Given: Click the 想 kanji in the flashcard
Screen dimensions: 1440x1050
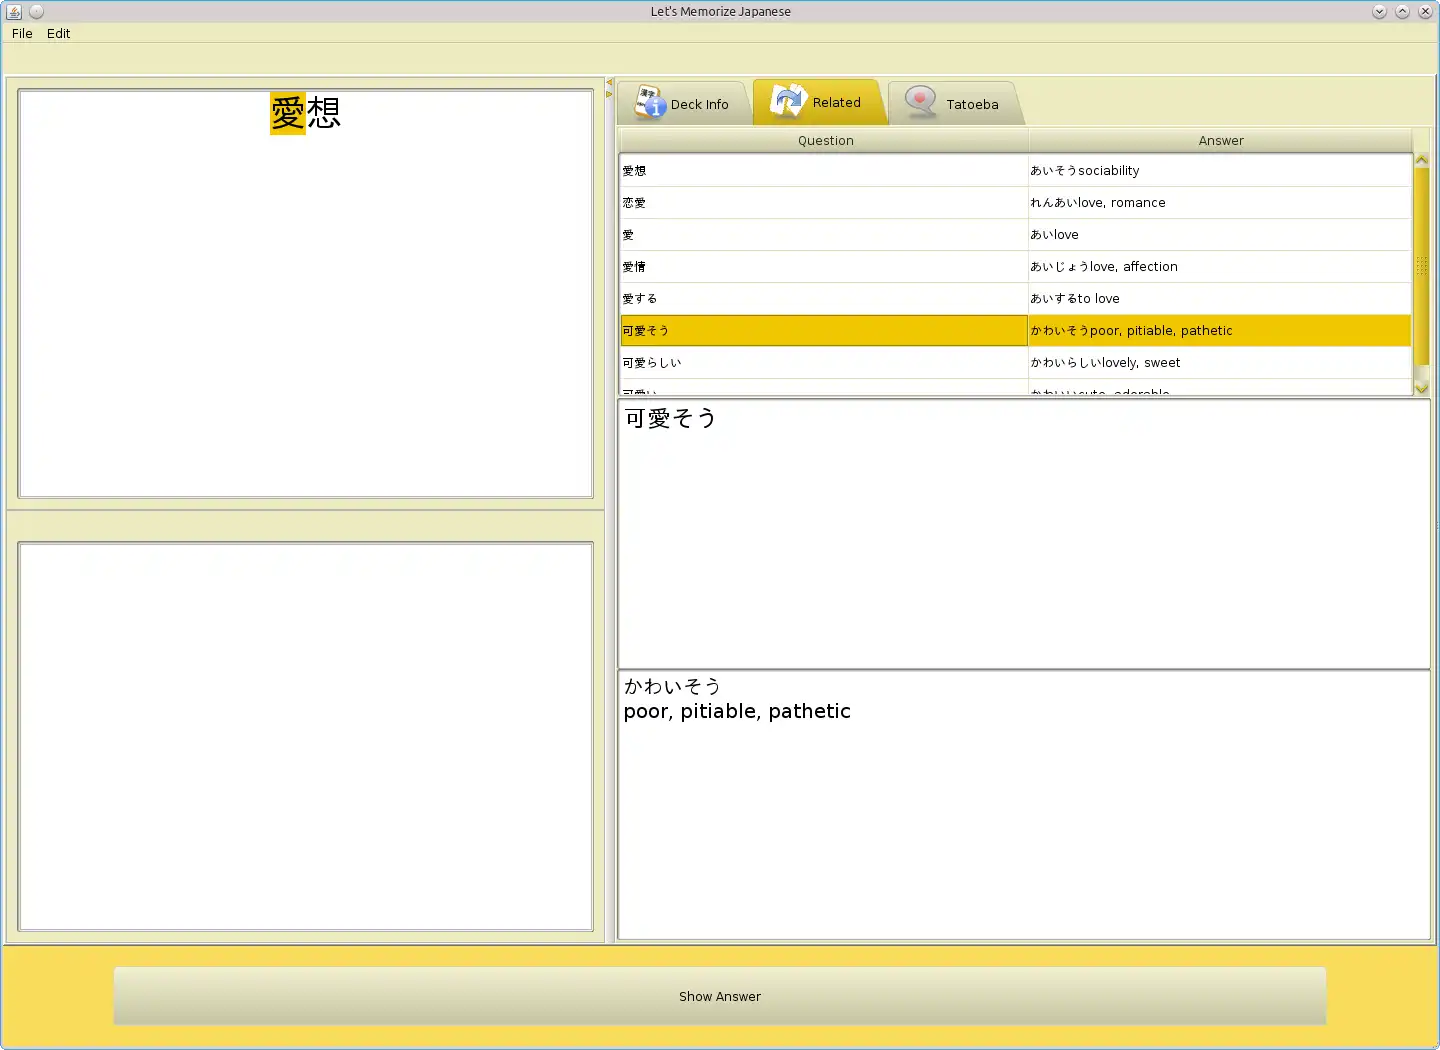Looking at the screenshot, I should tap(324, 113).
